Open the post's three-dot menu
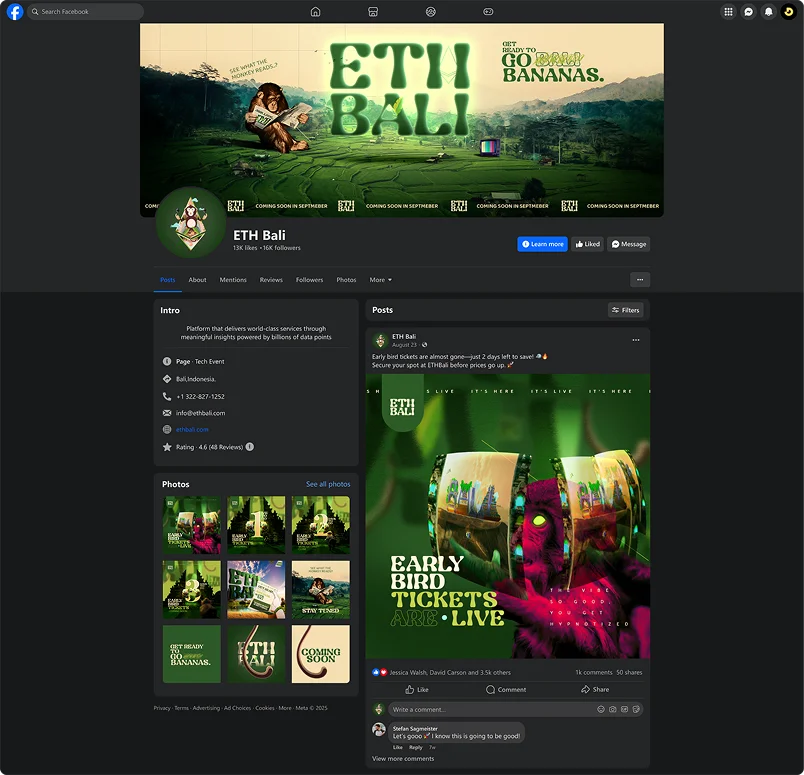Image resolution: width=804 pixels, height=775 pixels. (x=636, y=340)
